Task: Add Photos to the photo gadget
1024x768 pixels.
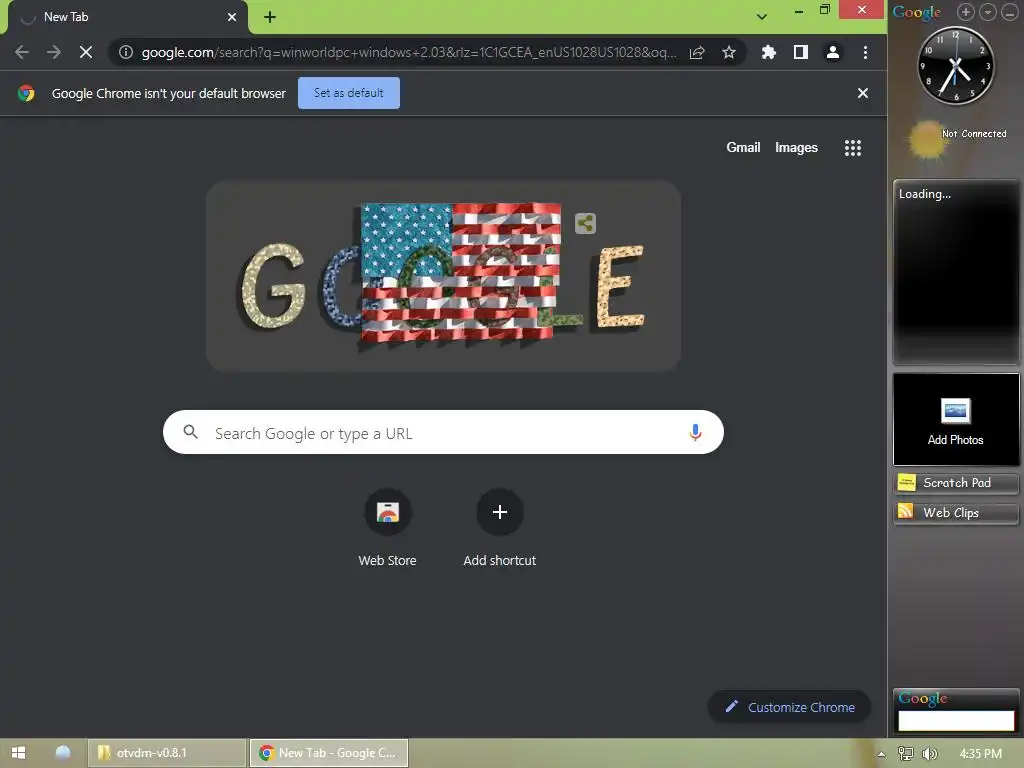Action: 955,420
